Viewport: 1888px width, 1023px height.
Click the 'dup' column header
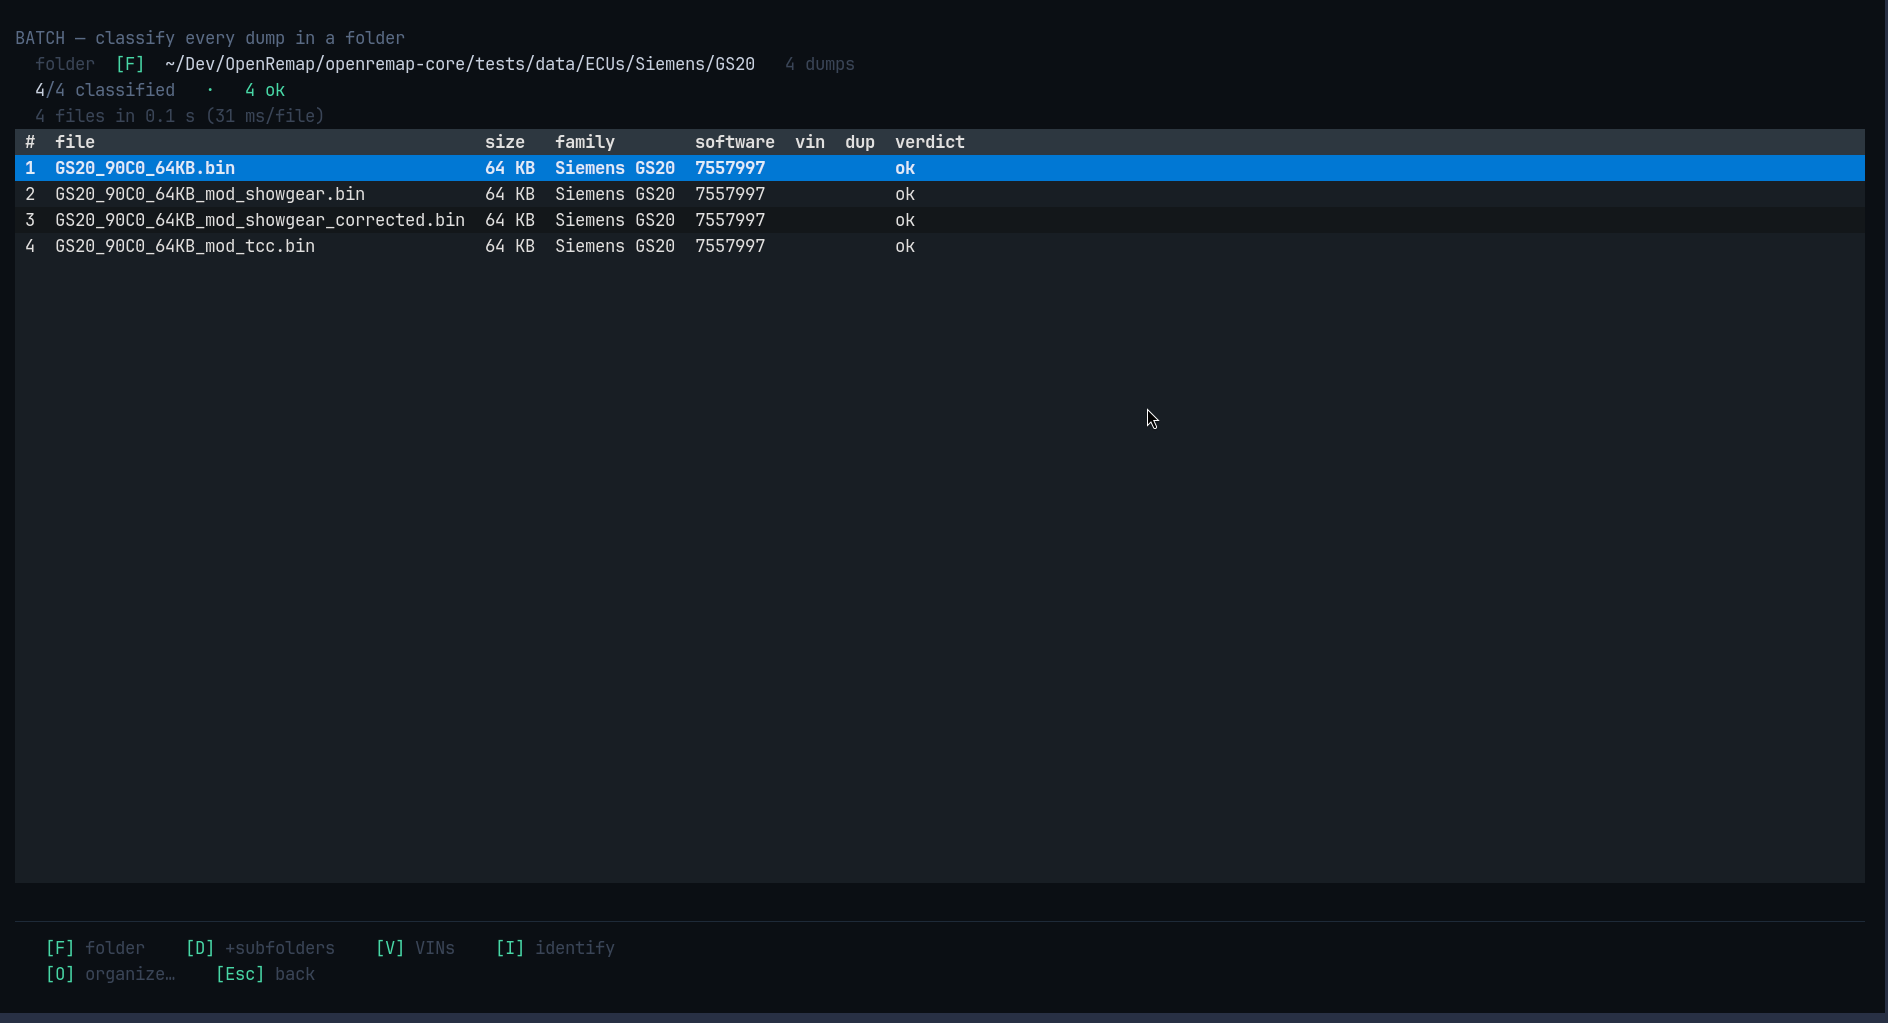click(860, 142)
